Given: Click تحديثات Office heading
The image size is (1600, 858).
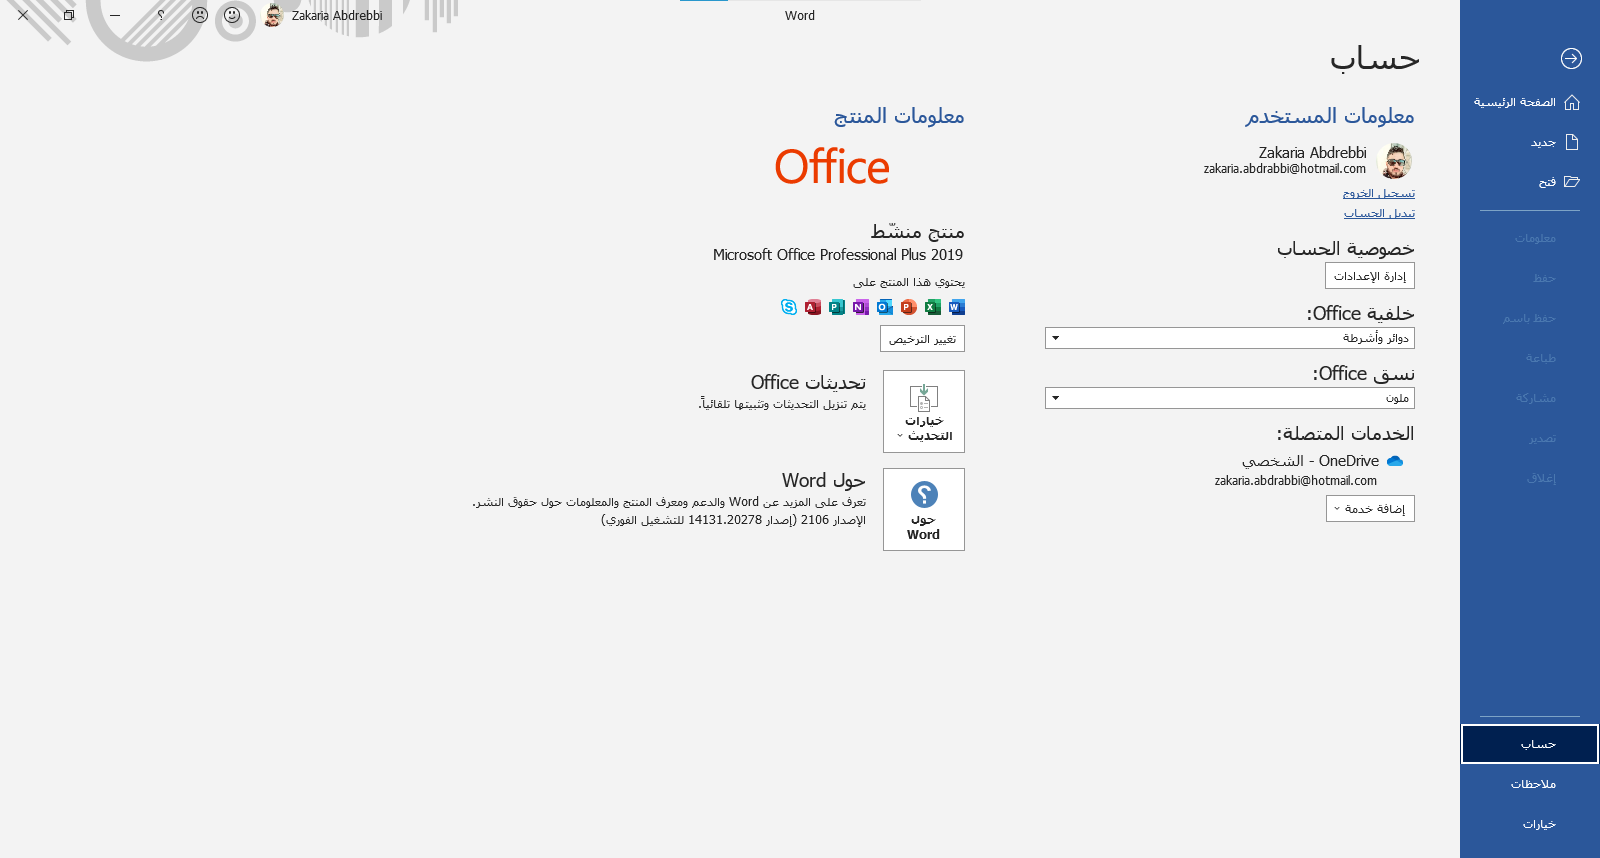Looking at the screenshot, I should (808, 382).
